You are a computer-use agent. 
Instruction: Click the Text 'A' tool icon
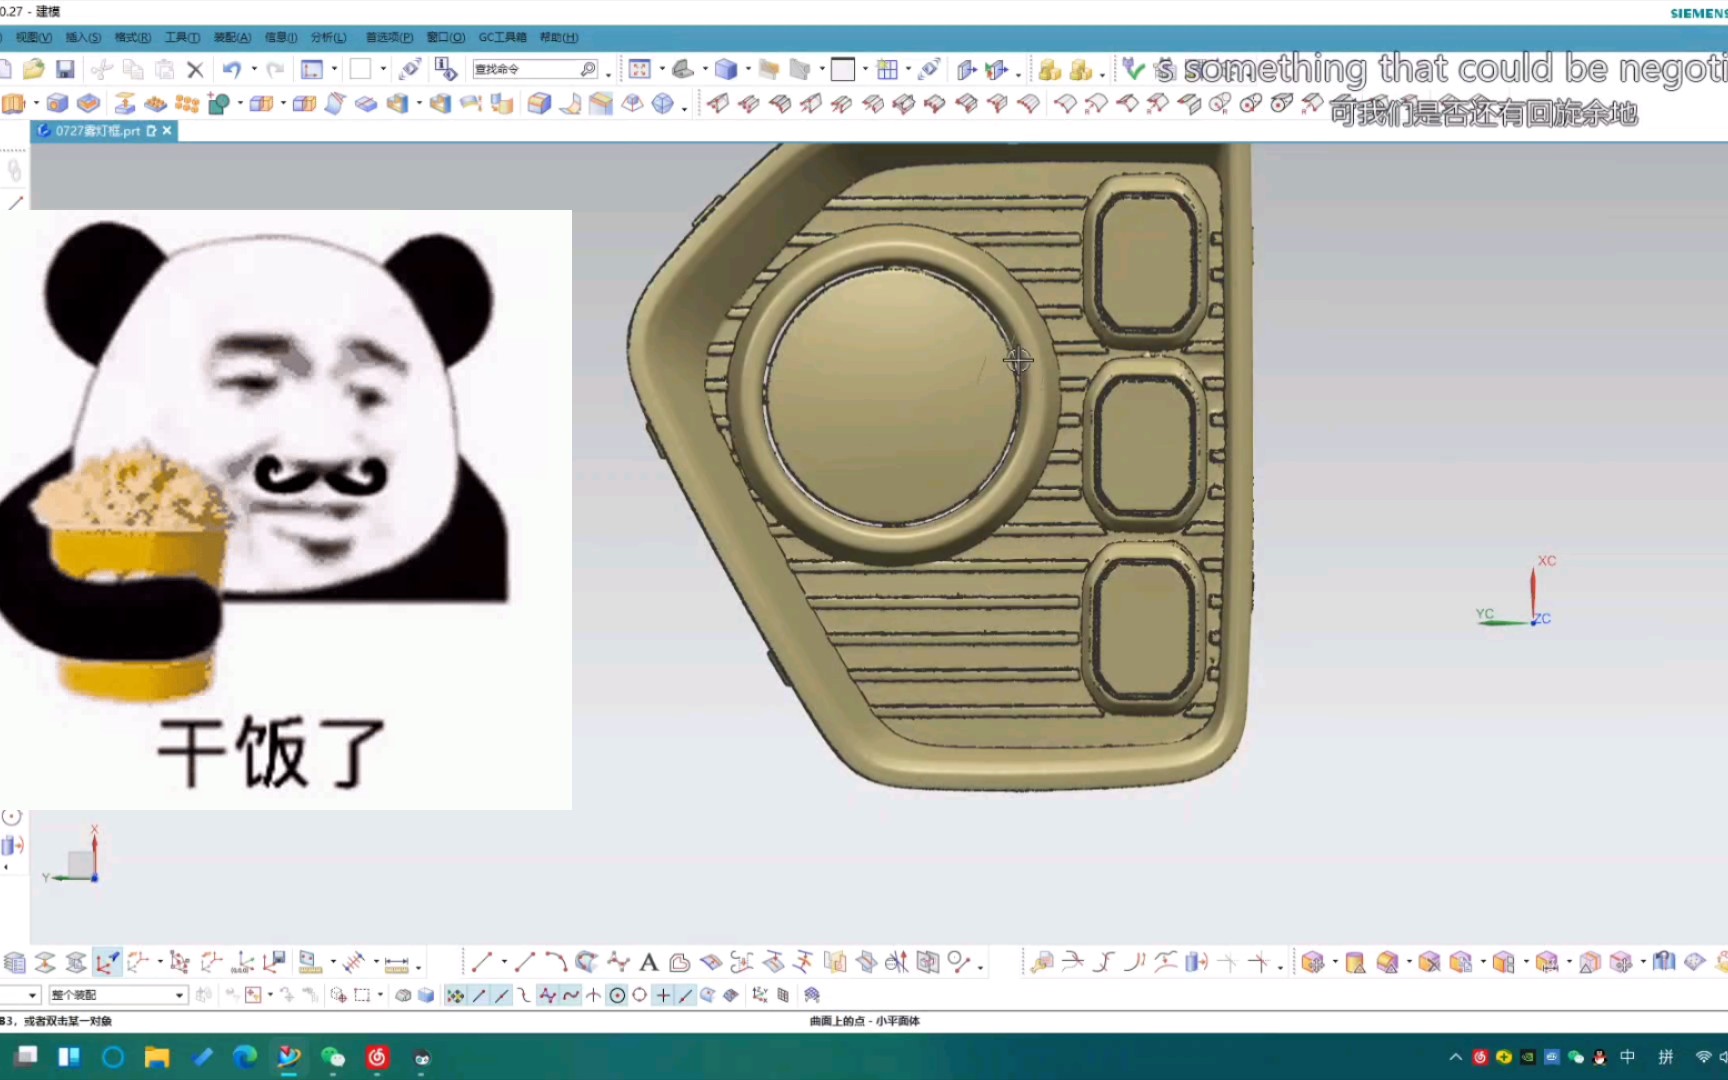point(648,962)
